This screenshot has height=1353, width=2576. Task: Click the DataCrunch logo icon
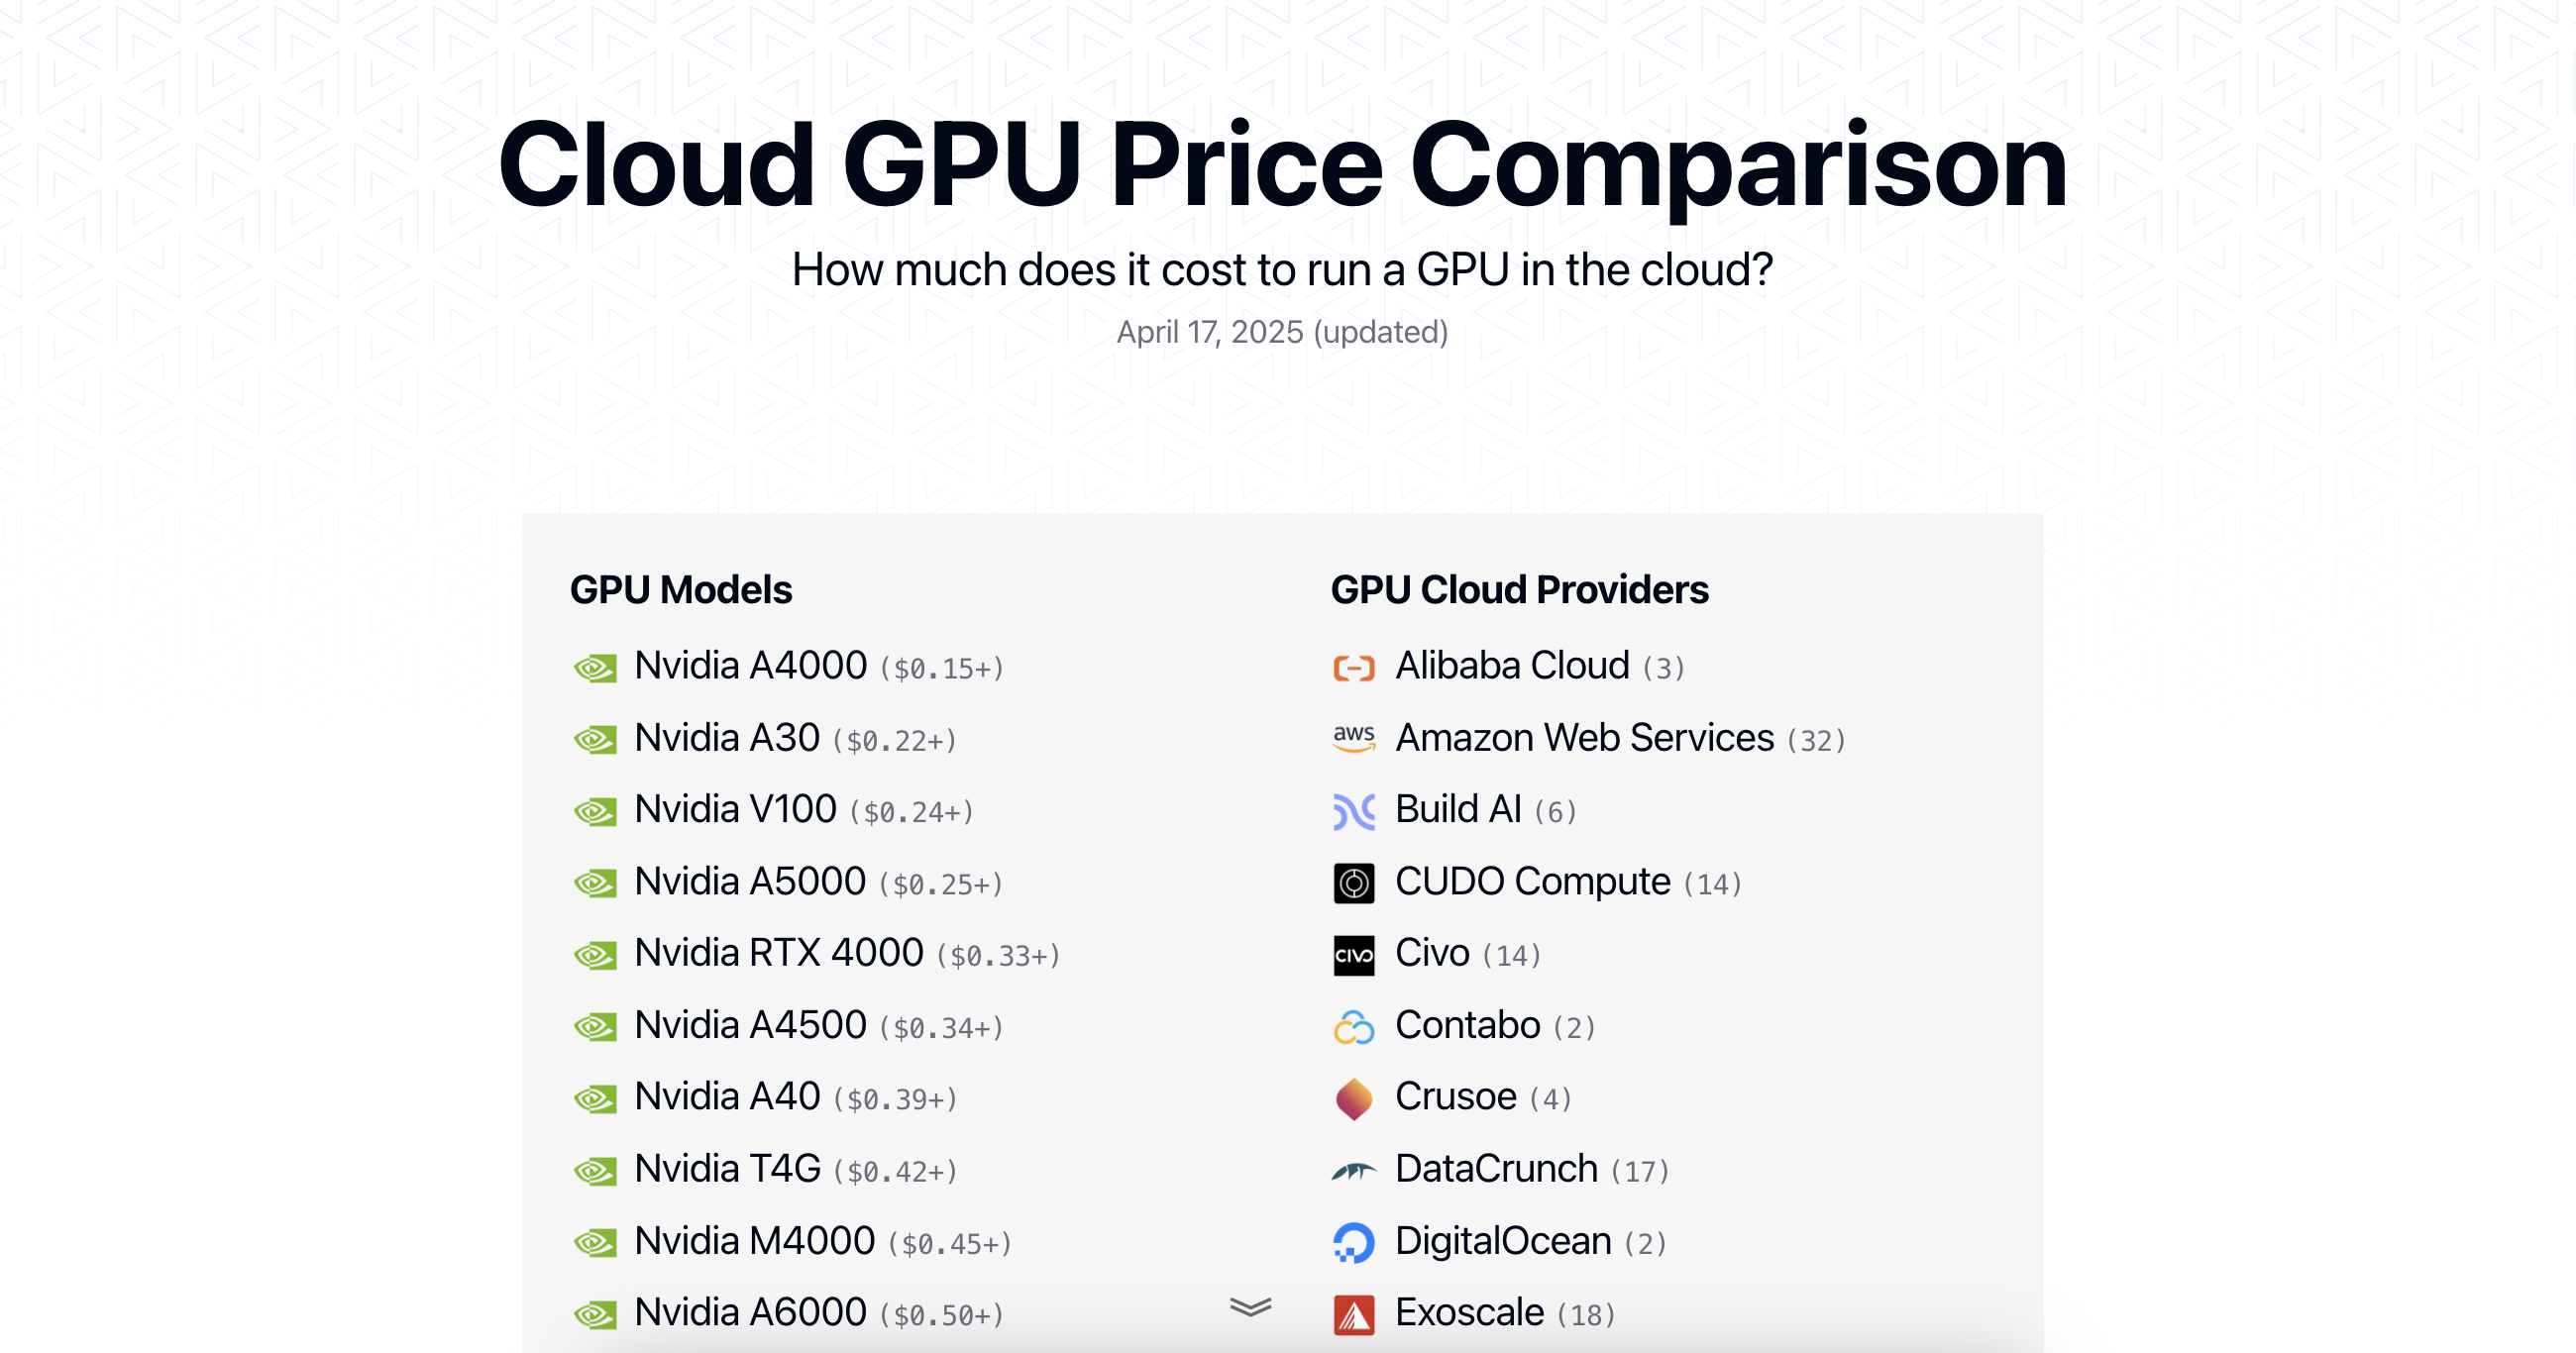coord(1354,1171)
